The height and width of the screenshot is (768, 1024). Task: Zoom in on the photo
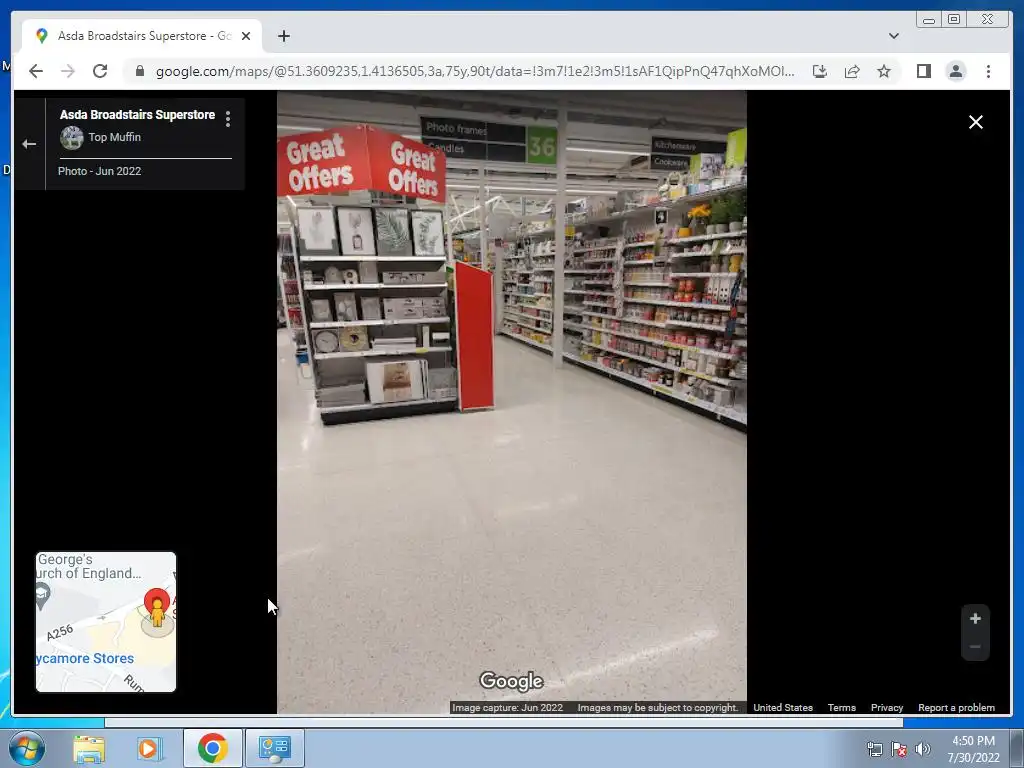(975, 618)
